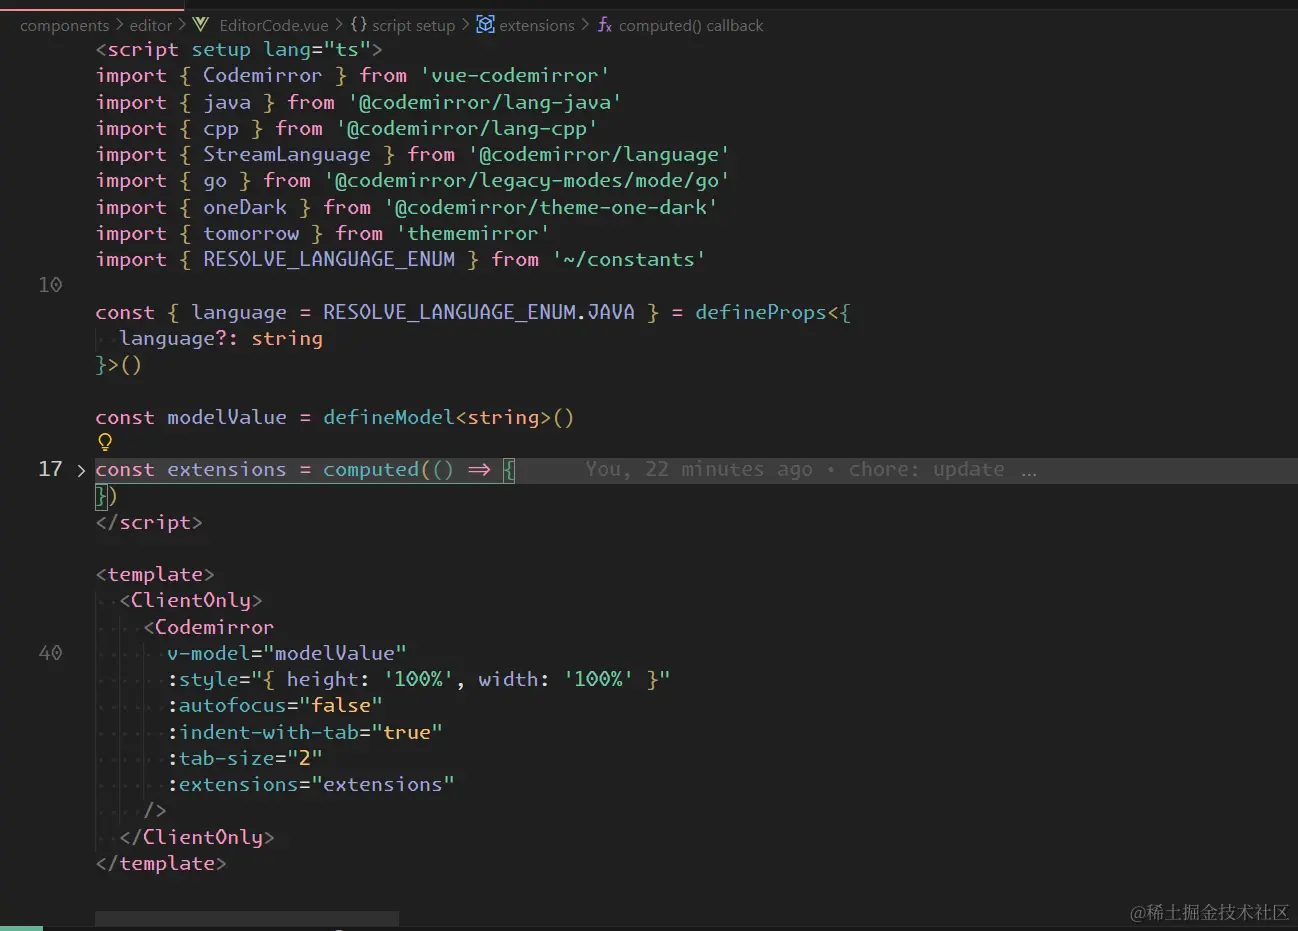Click 'modelValue' in the const declaration
The image size is (1298, 931).
pos(227,417)
